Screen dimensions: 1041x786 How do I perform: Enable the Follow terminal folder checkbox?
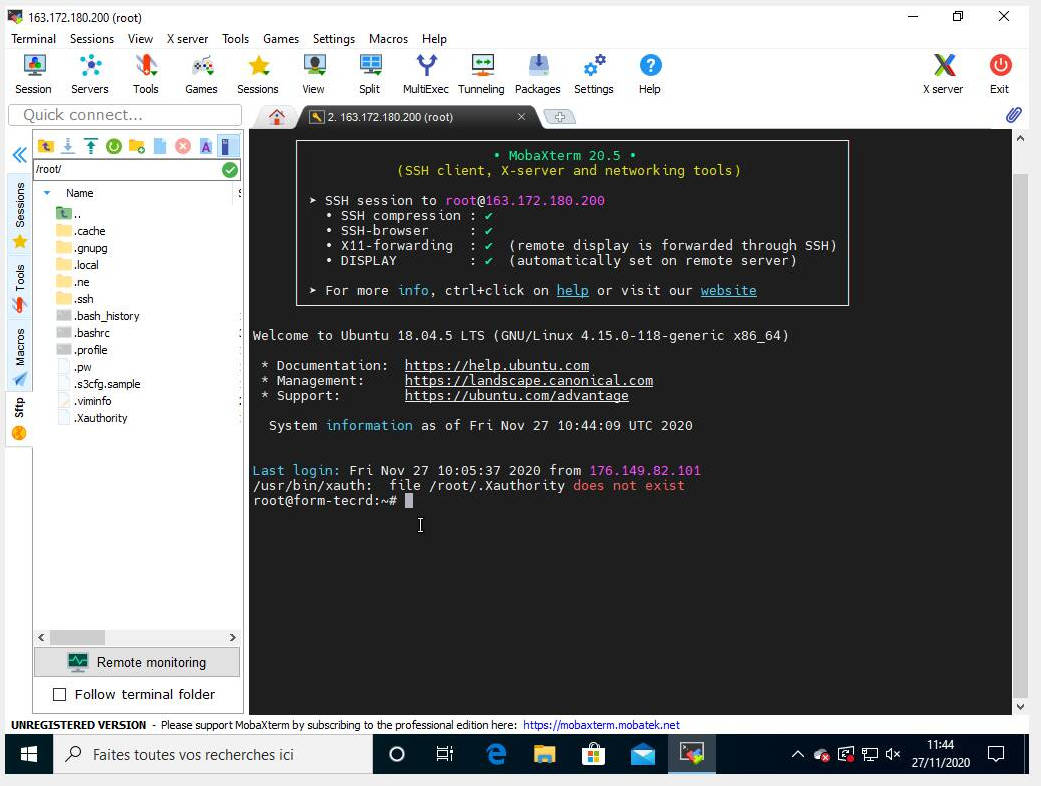click(x=60, y=694)
